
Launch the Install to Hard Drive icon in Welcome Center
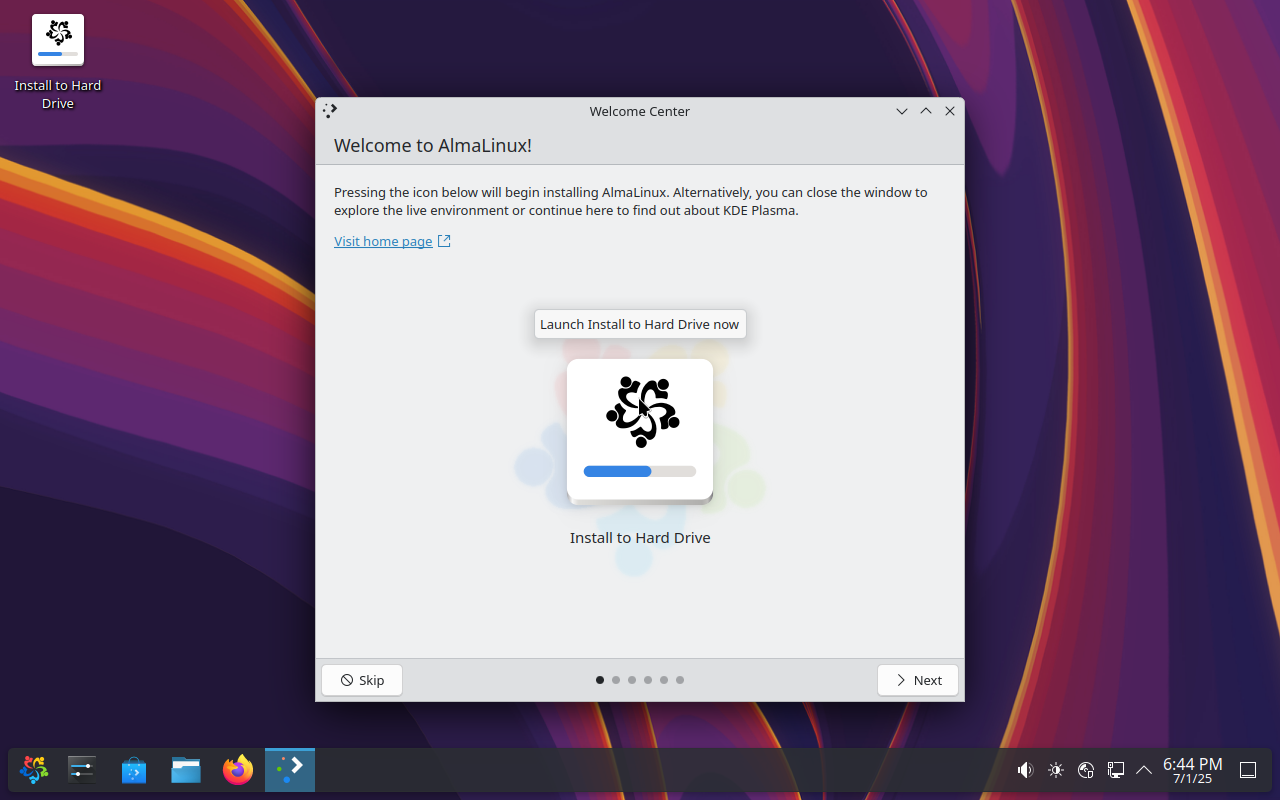tap(640, 431)
